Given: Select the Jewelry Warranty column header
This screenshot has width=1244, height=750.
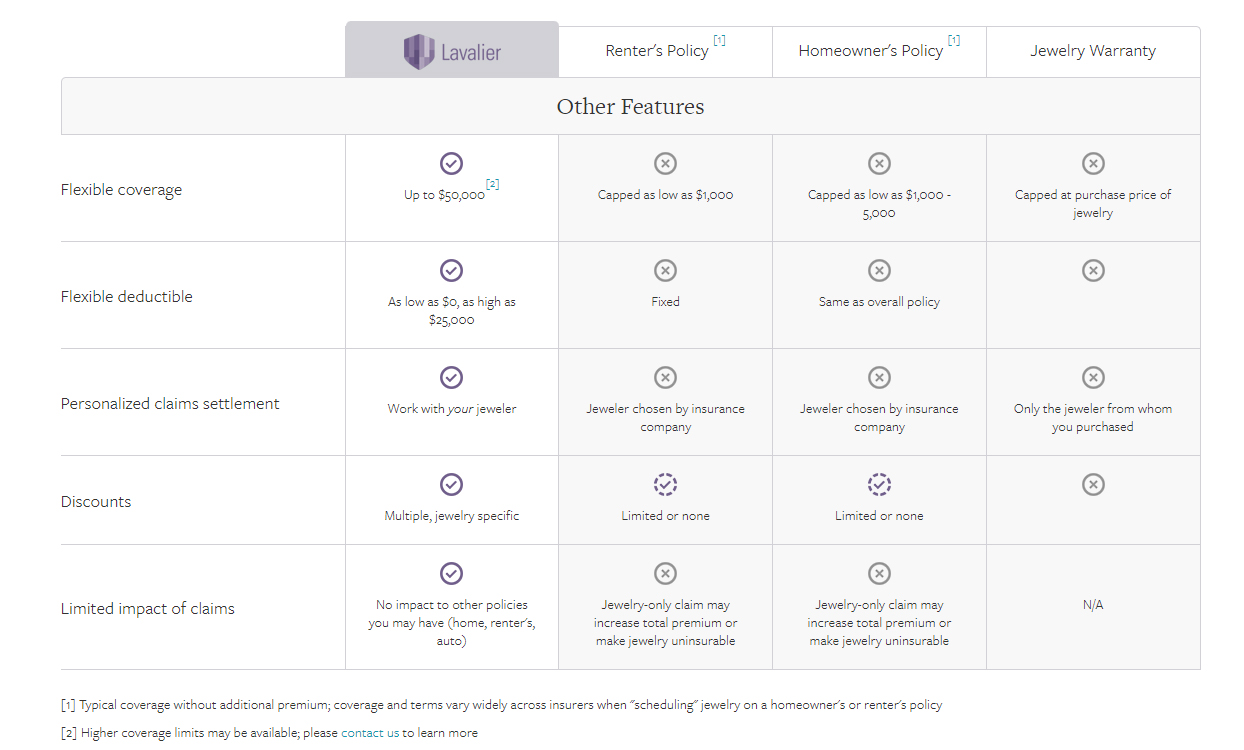Looking at the screenshot, I should [x=1093, y=51].
